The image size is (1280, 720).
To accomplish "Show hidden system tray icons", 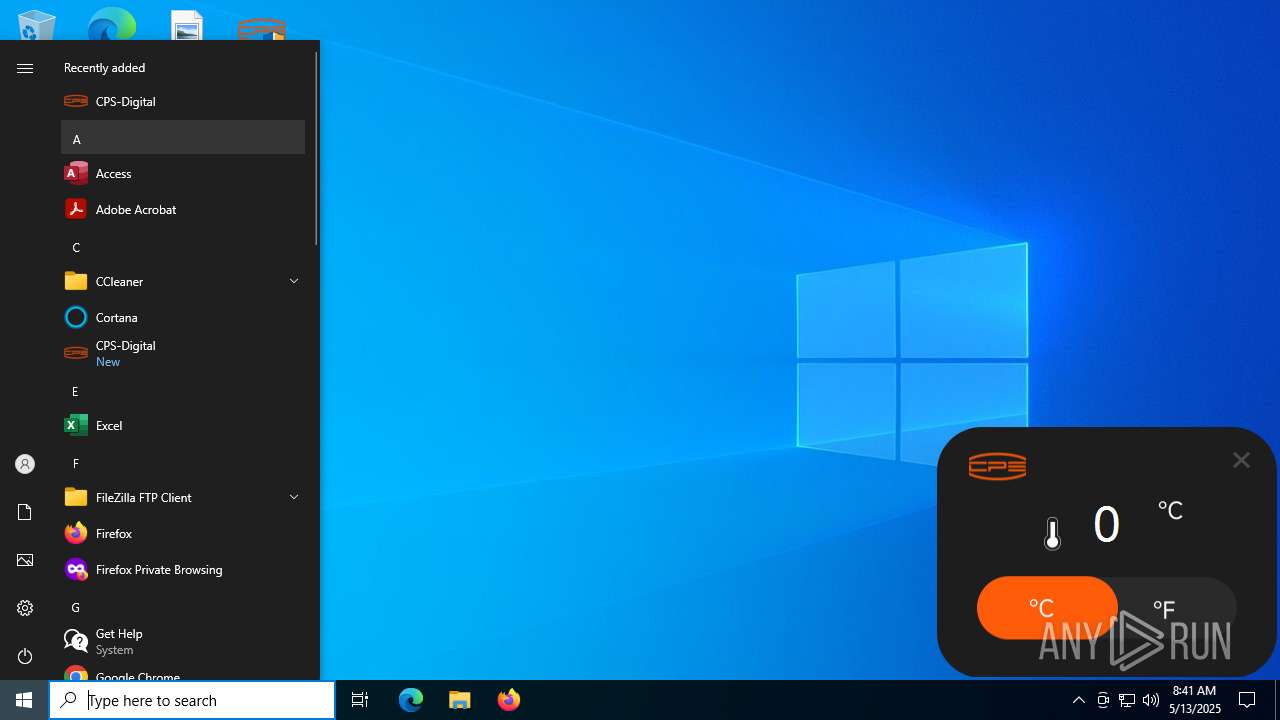I will (1079, 700).
